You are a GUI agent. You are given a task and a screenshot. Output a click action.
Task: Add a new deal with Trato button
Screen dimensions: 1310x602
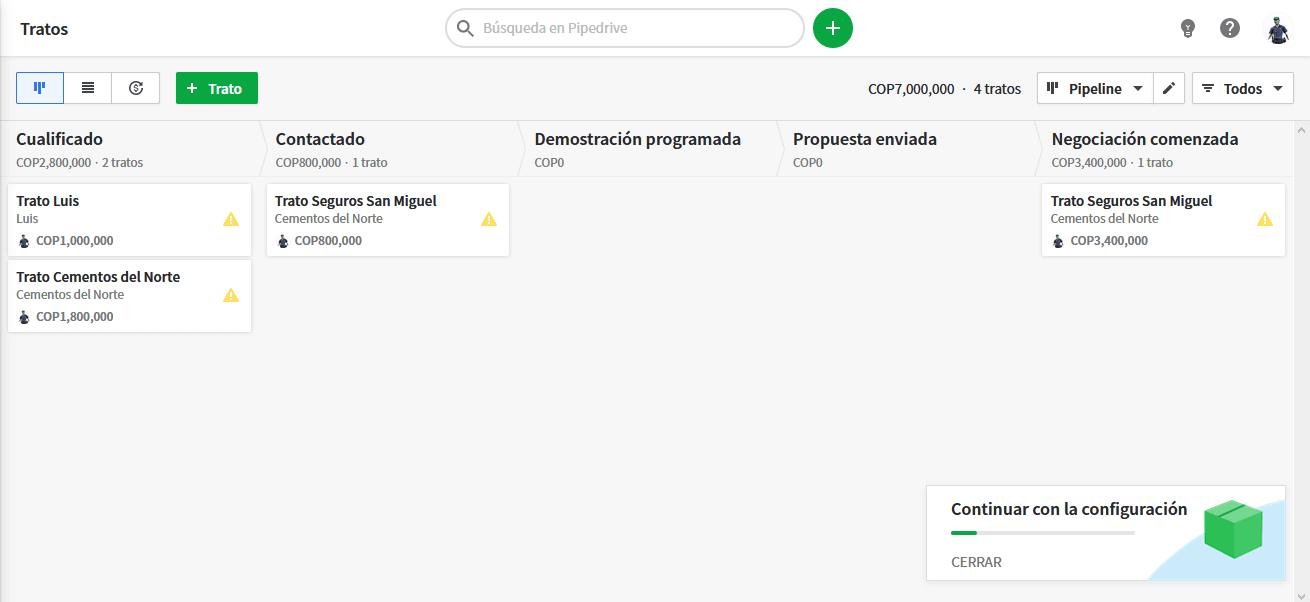point(217,88)
